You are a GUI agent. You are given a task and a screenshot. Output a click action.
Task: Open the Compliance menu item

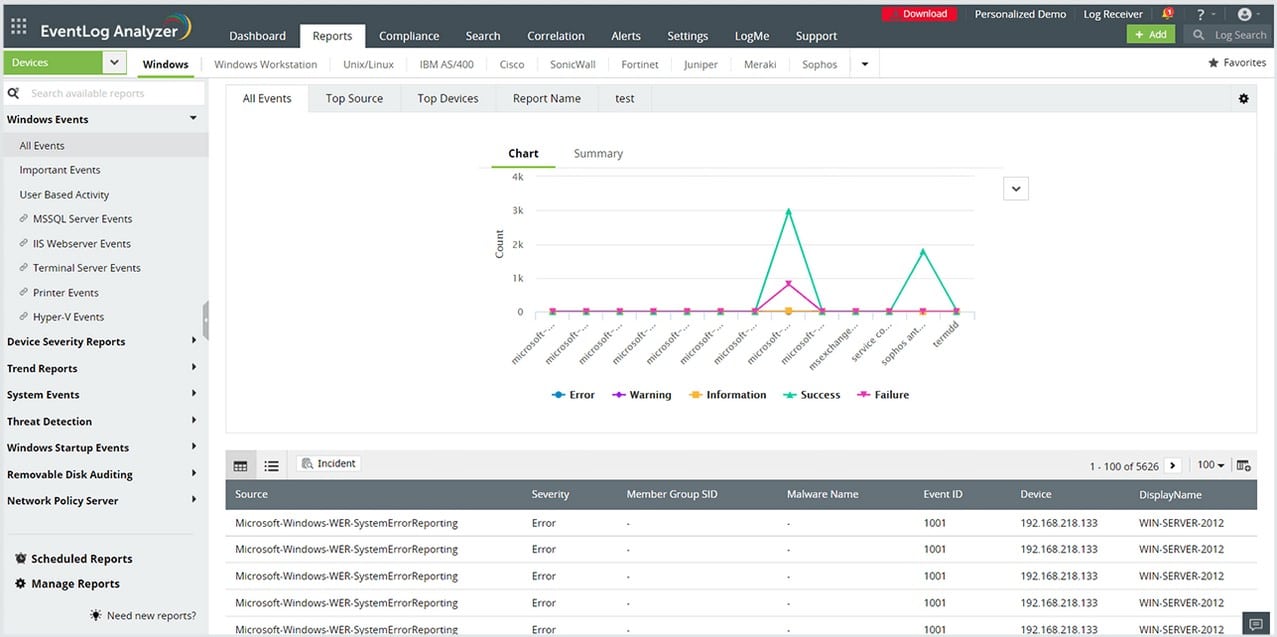pos(408,35)
